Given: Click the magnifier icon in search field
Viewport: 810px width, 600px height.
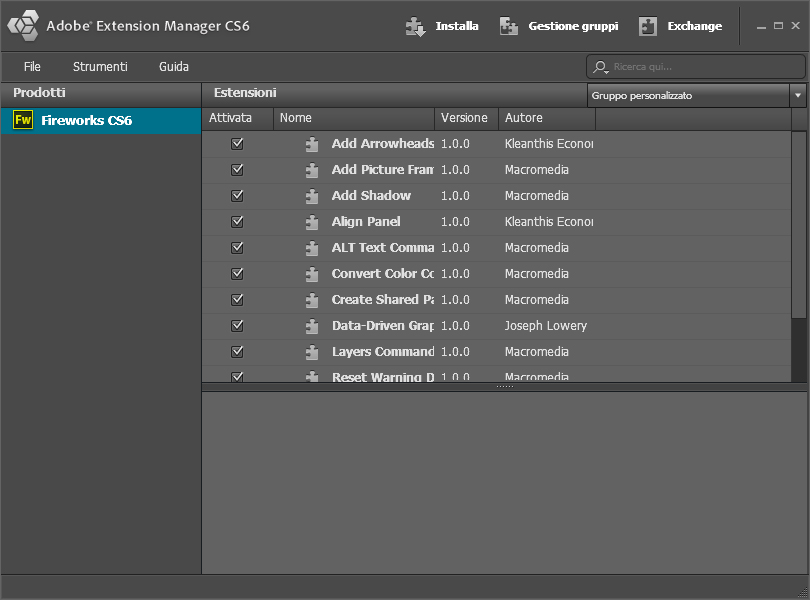Looking at the screenshot, I should (x=600, y=67).
